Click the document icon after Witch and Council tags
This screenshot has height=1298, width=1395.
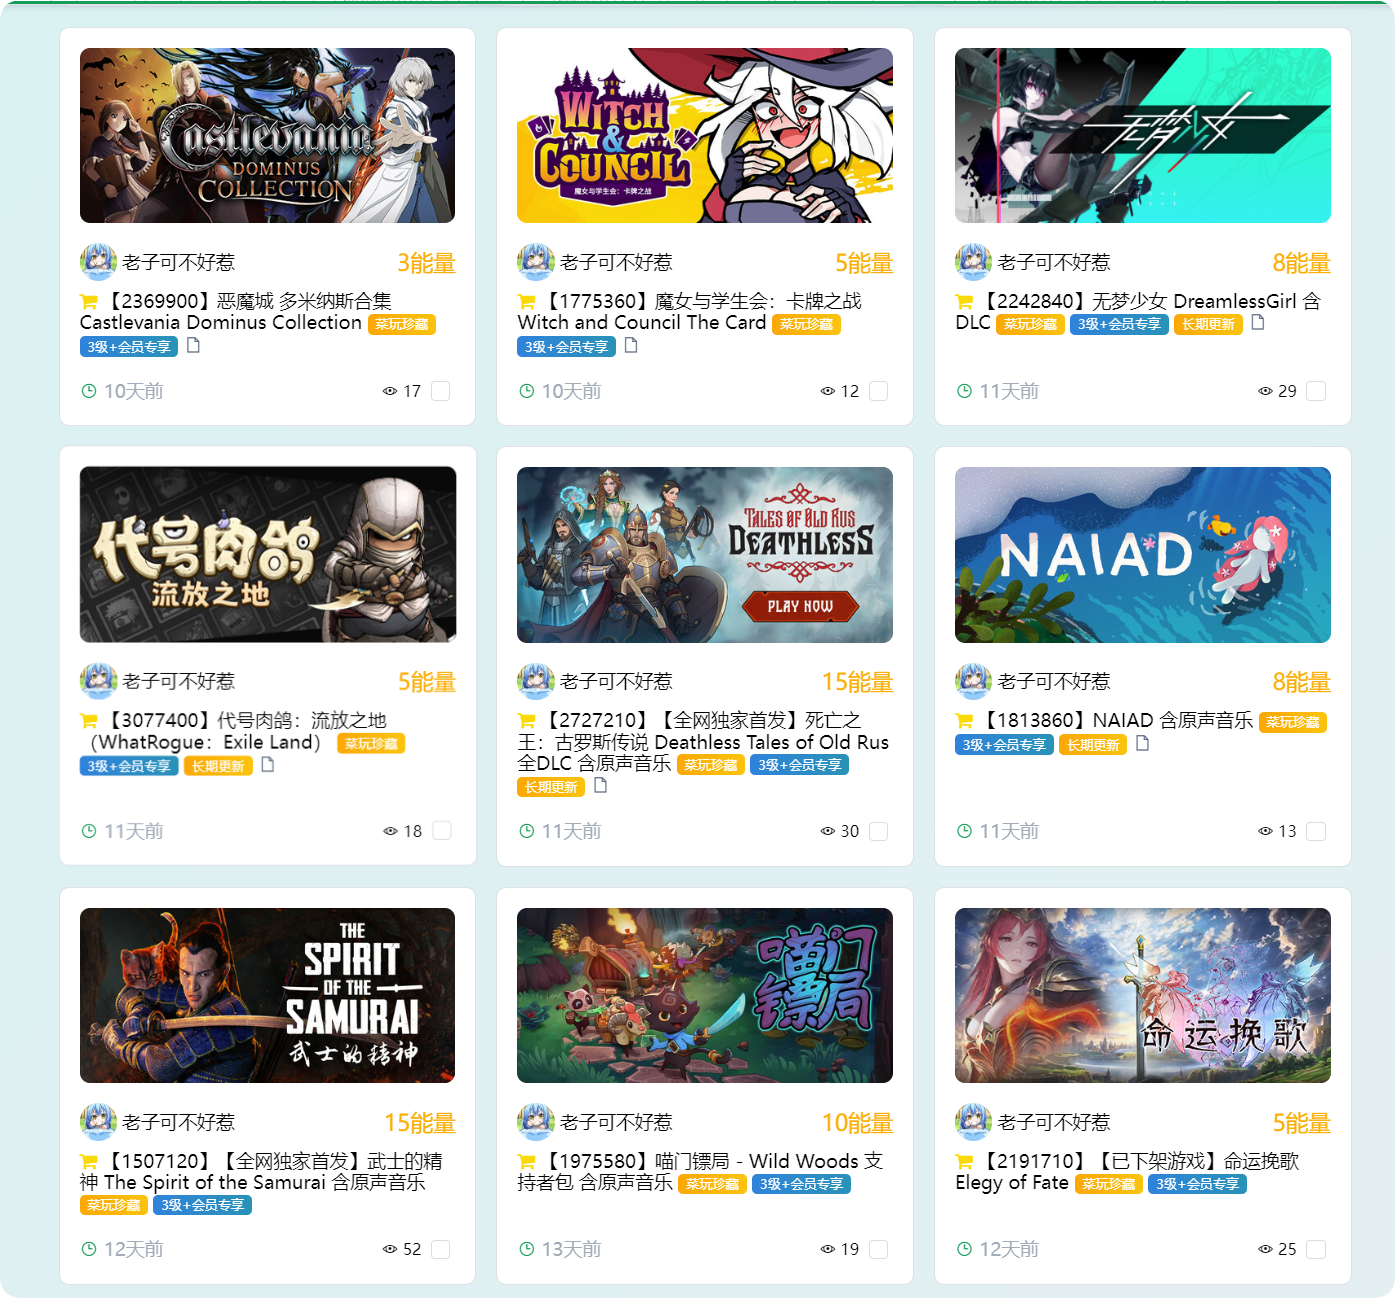(x=631, y=345)
